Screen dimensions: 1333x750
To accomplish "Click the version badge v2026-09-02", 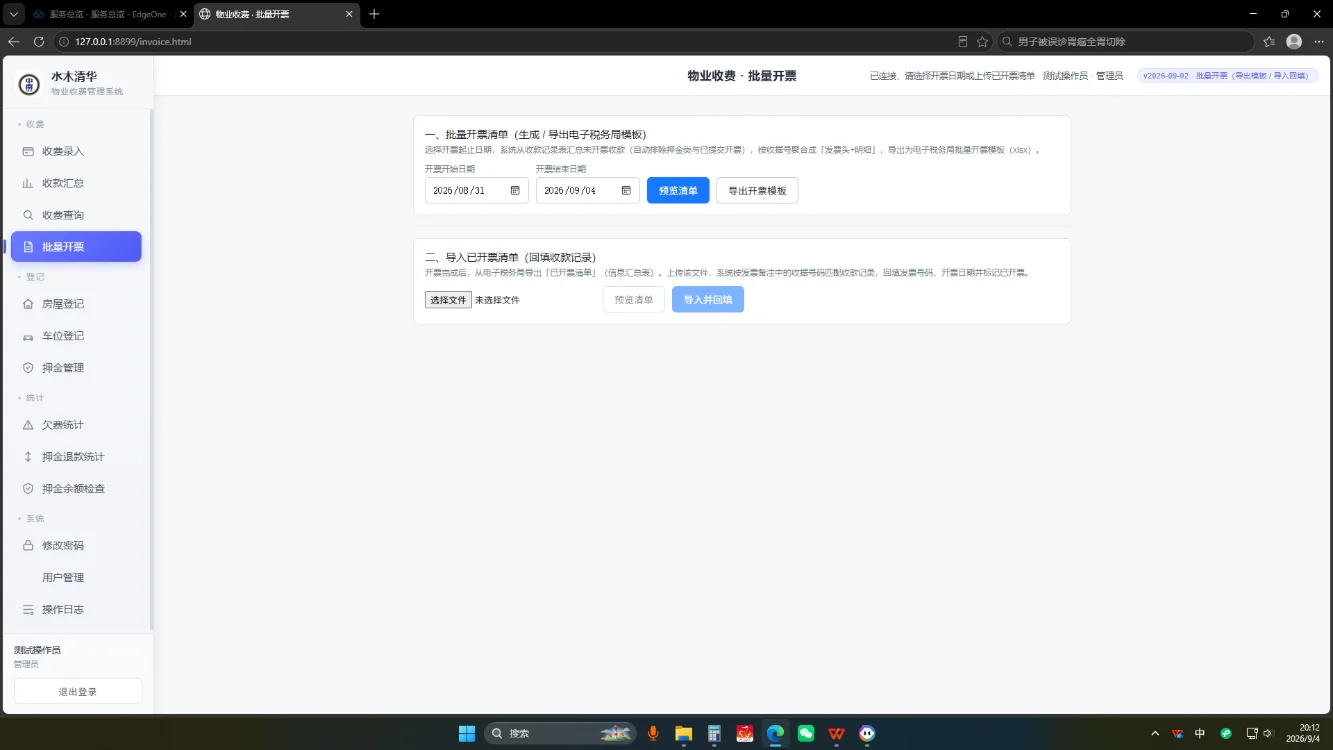I will [1228, 76].
